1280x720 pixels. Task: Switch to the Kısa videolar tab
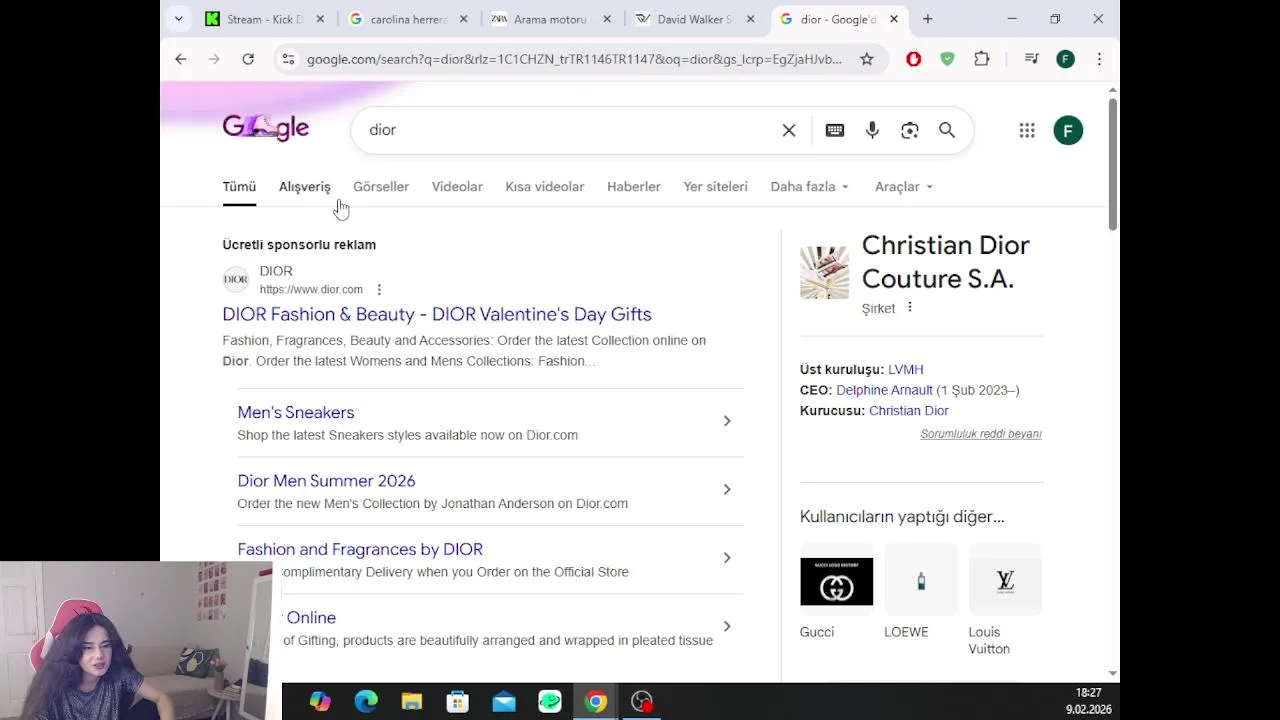545,187
